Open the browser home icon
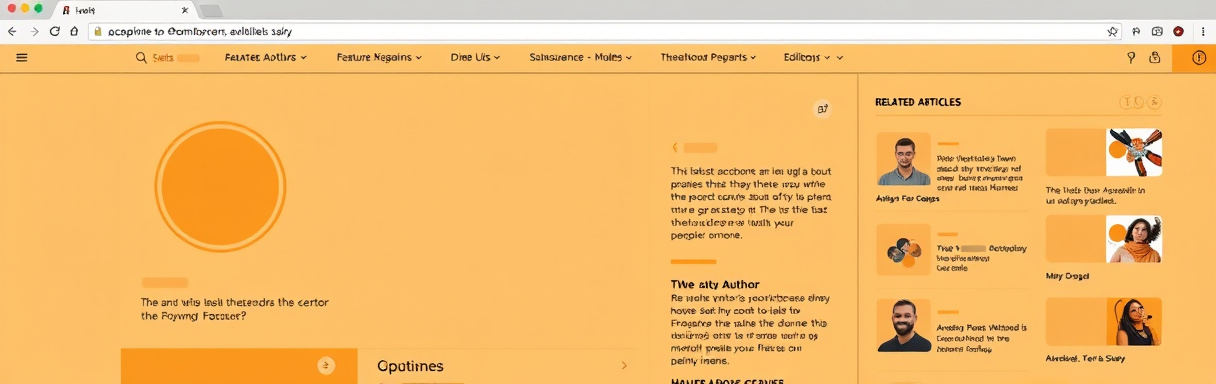This screenshot has height=384, width=1216. (74, 31)
